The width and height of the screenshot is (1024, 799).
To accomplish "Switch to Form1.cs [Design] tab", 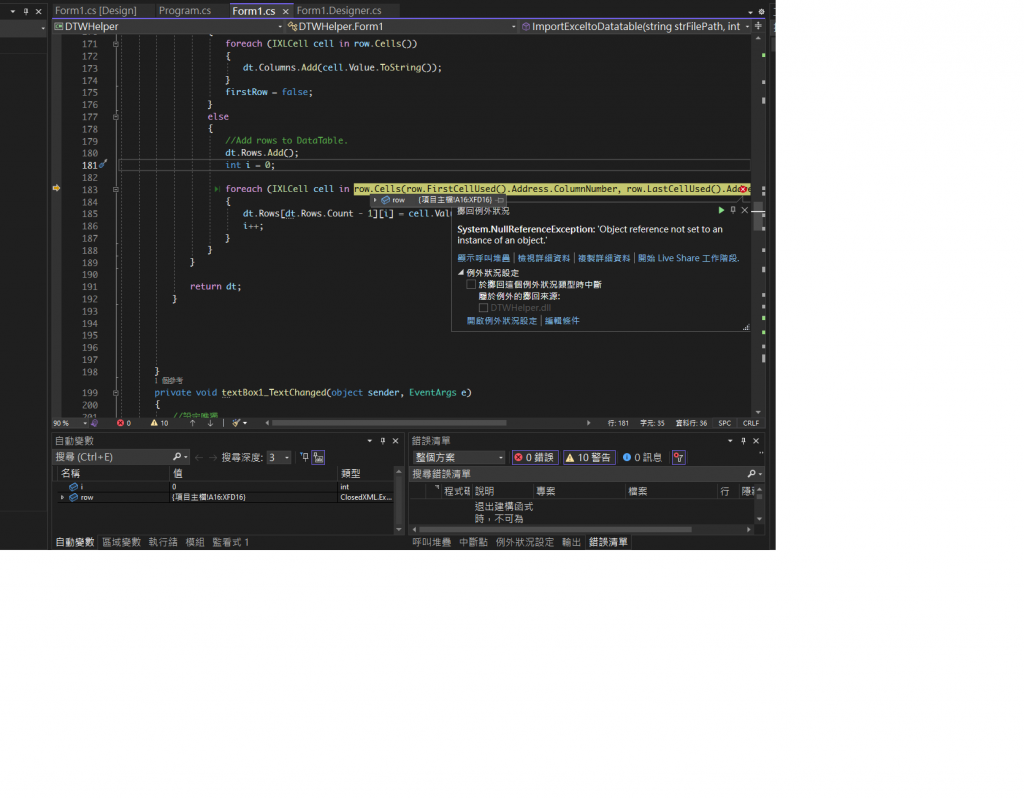I will point(96,10).
